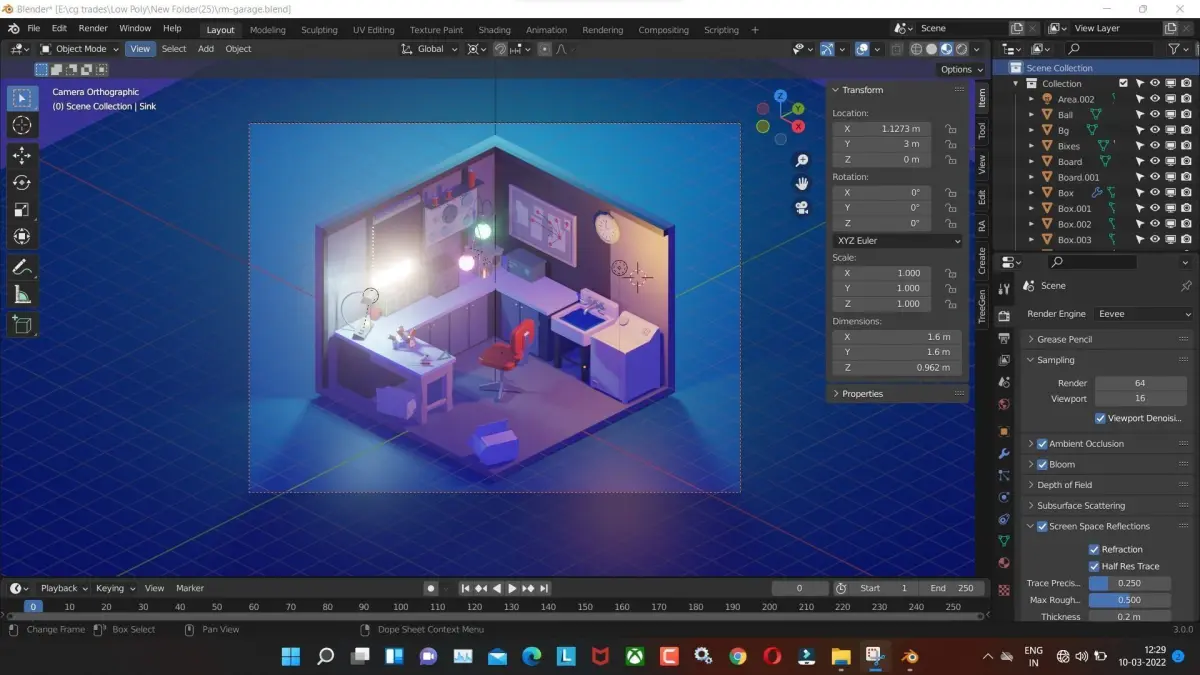Expand Bixes object in outliner
Screen dimensions: 1200x675
point(1032,146)
